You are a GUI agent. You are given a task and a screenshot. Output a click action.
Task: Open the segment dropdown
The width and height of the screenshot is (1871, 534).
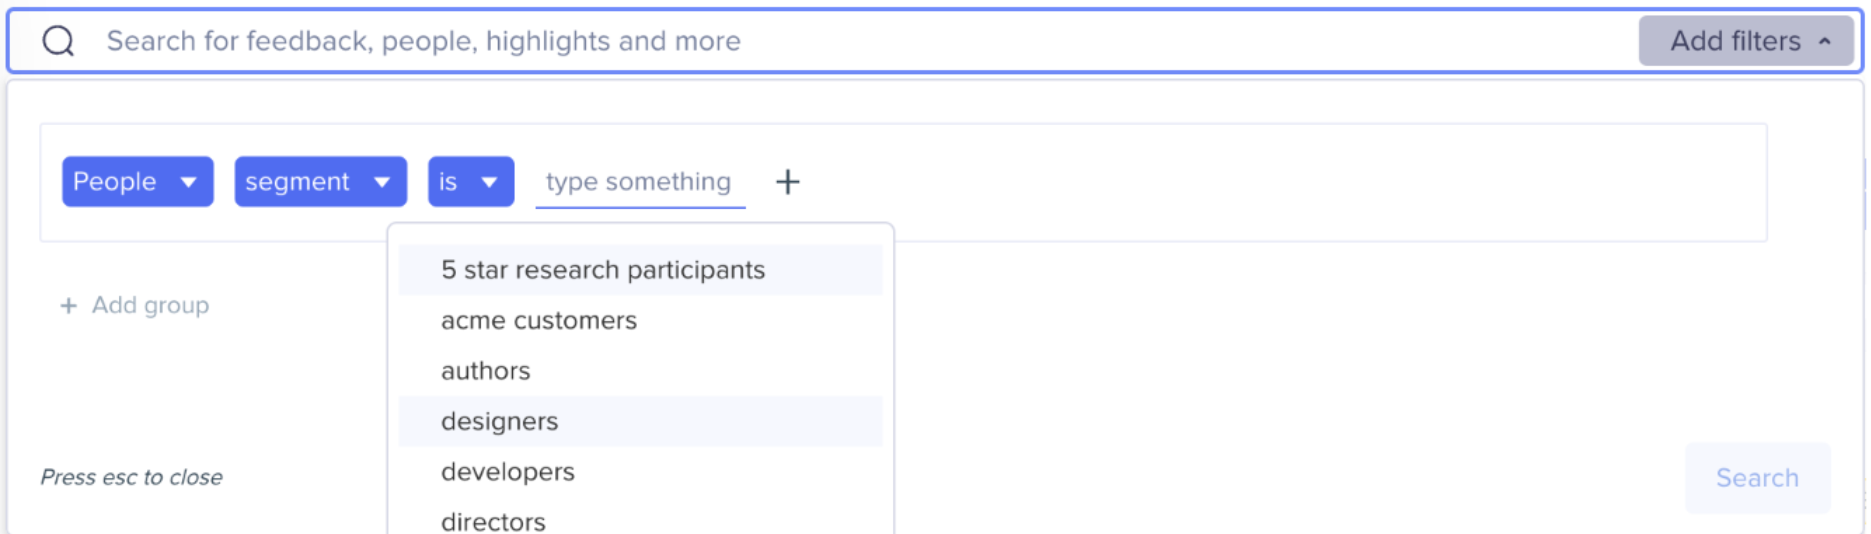pyautogui.click(x=320, y=182)
